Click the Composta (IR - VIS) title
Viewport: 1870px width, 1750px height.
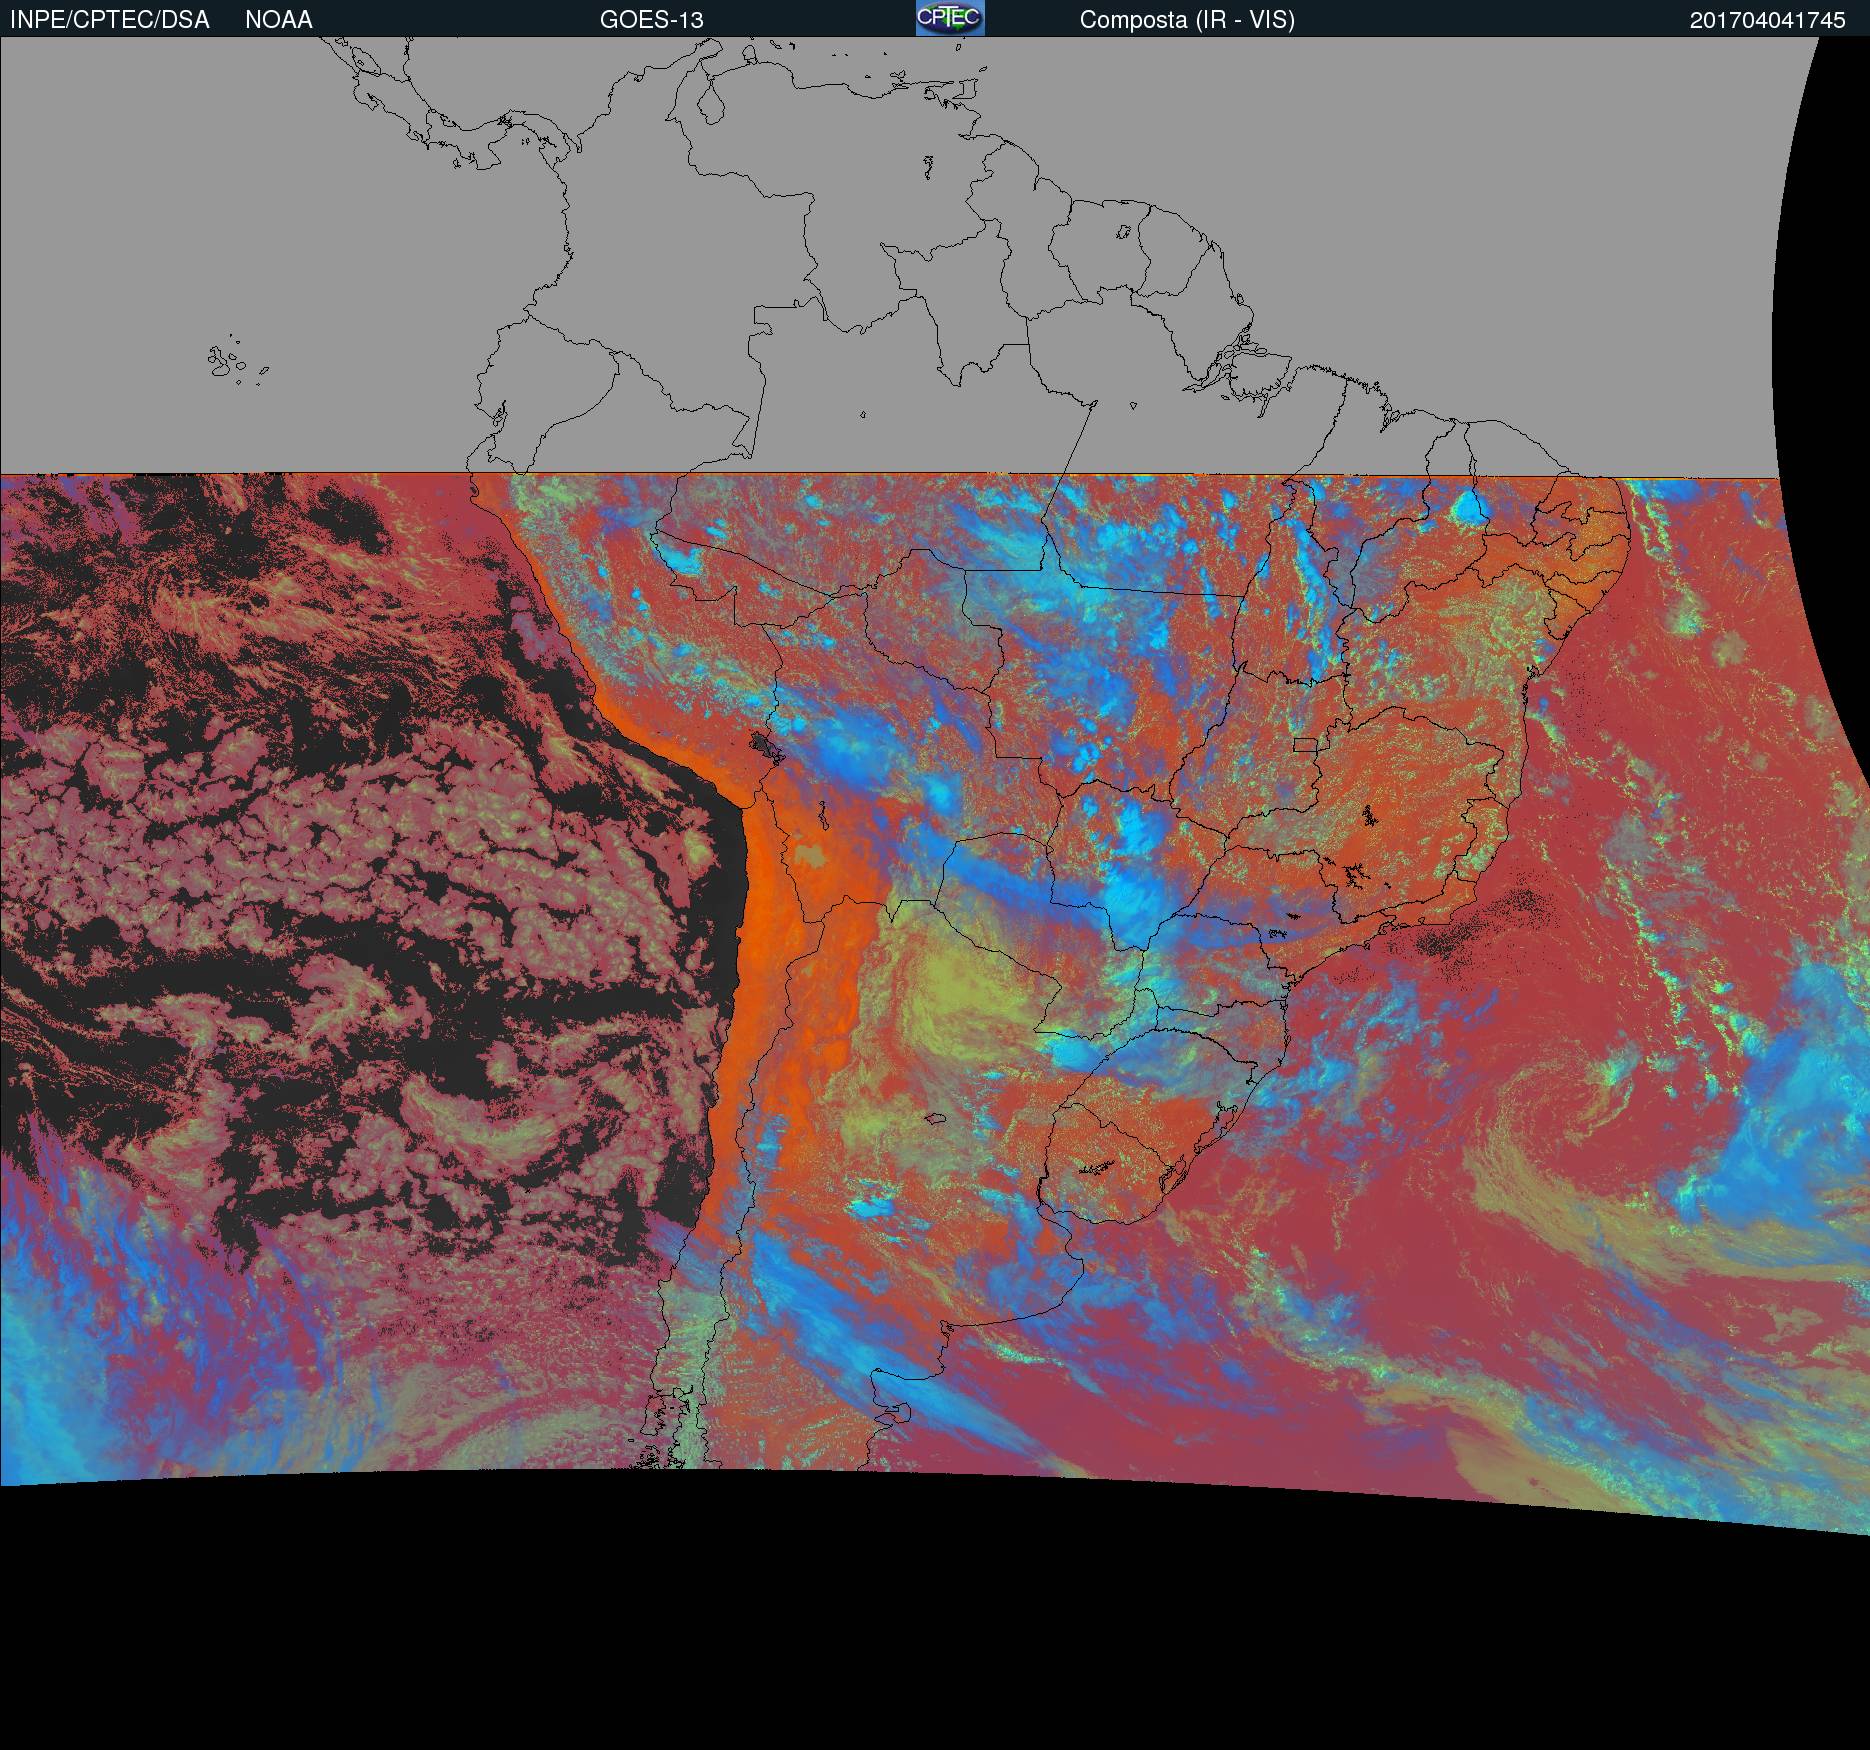(x=1187, y=20)
